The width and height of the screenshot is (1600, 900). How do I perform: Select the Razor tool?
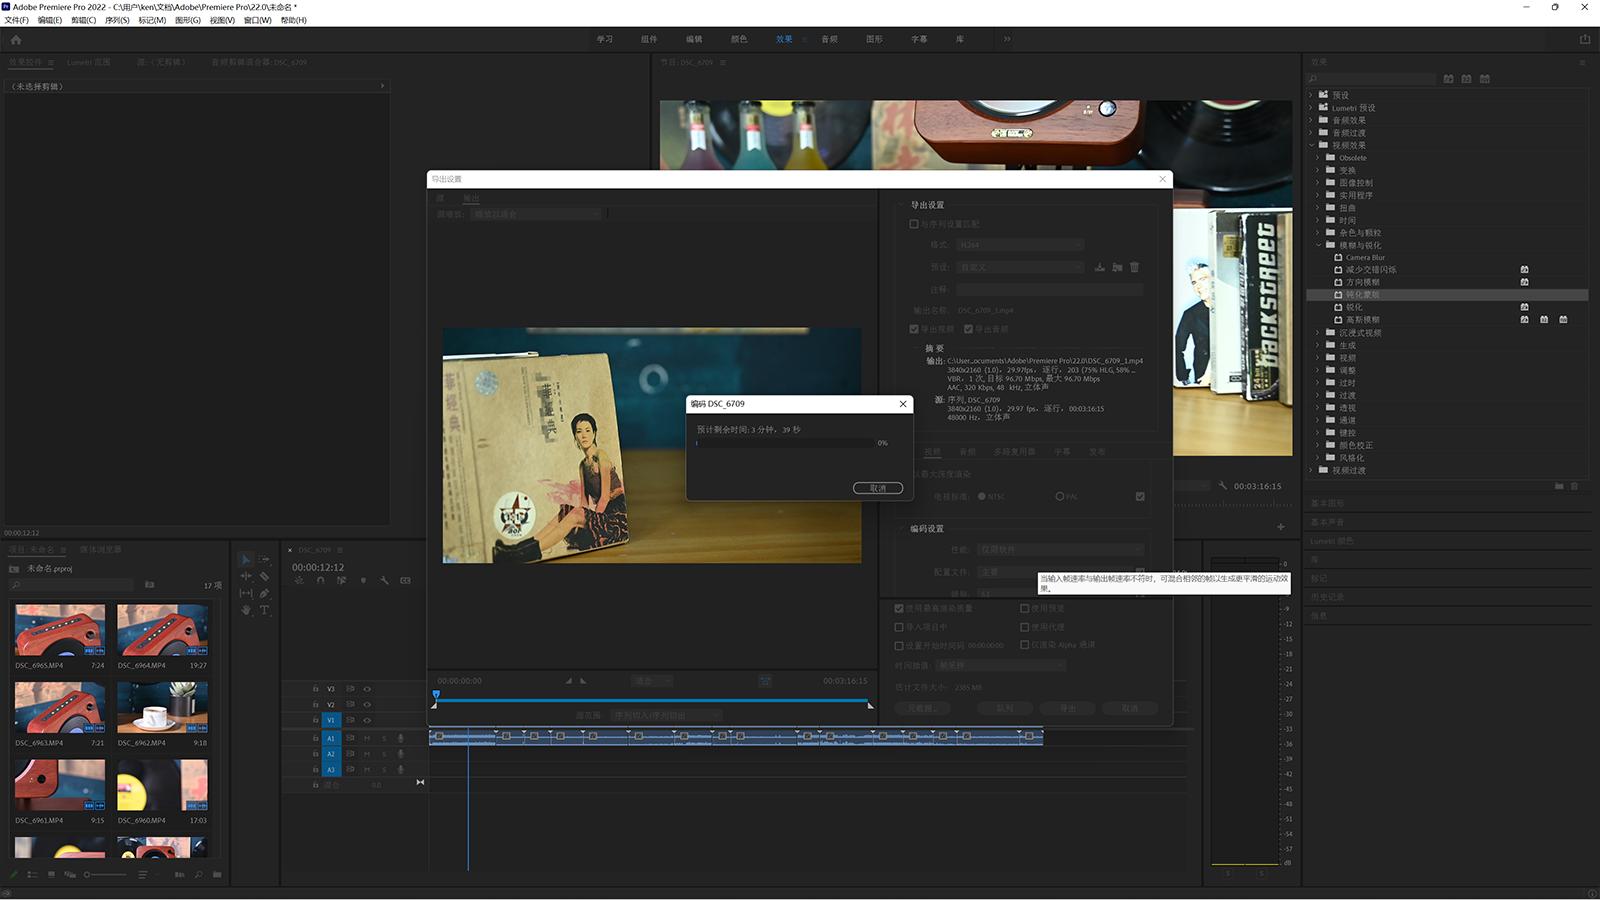[265, 576]
